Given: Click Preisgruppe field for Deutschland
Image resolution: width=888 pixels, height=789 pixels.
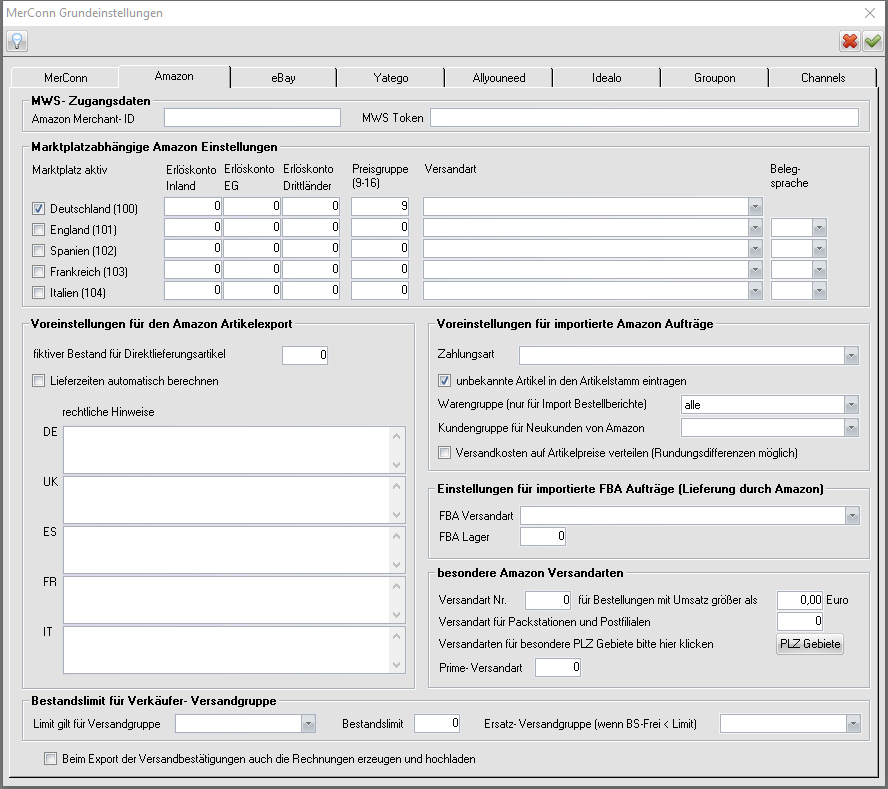Looking at the screenshot, I should [380, 206].
